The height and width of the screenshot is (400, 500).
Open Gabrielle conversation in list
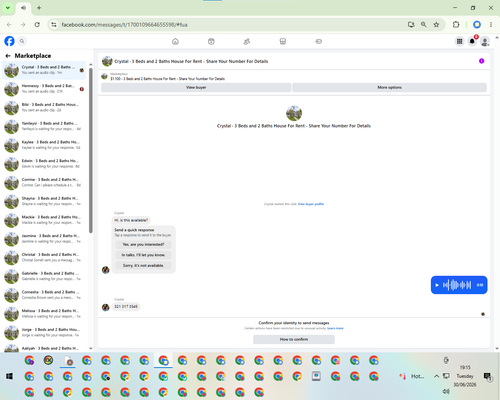tap(44, 276)
